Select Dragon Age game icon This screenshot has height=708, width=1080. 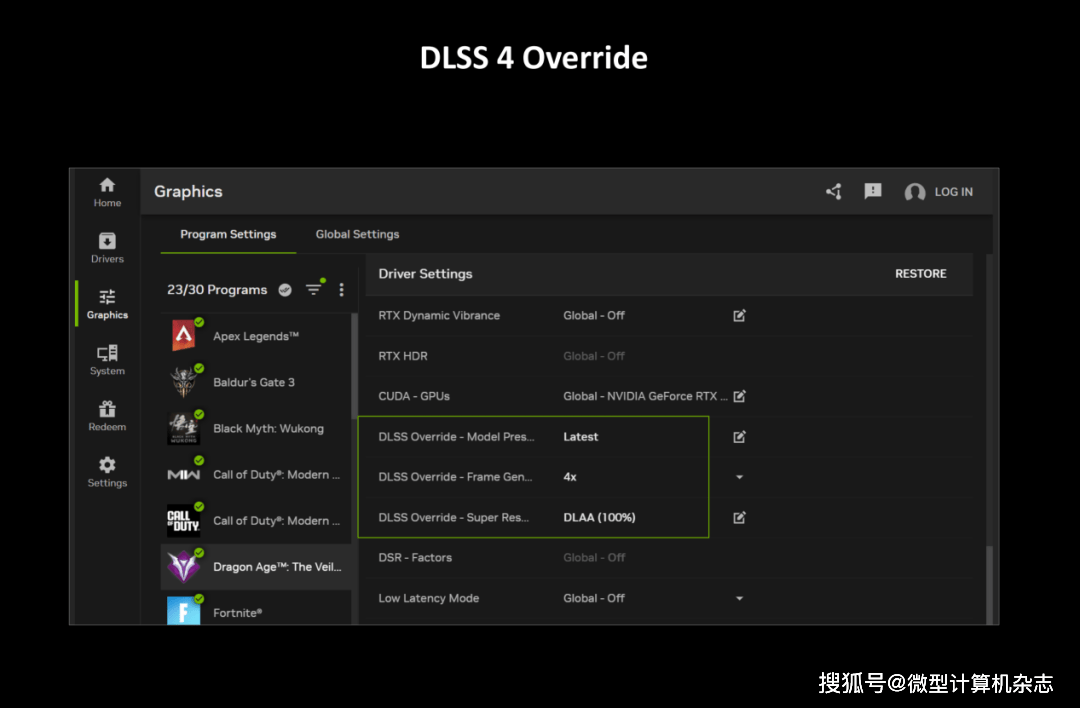click(x=184, y=567)
